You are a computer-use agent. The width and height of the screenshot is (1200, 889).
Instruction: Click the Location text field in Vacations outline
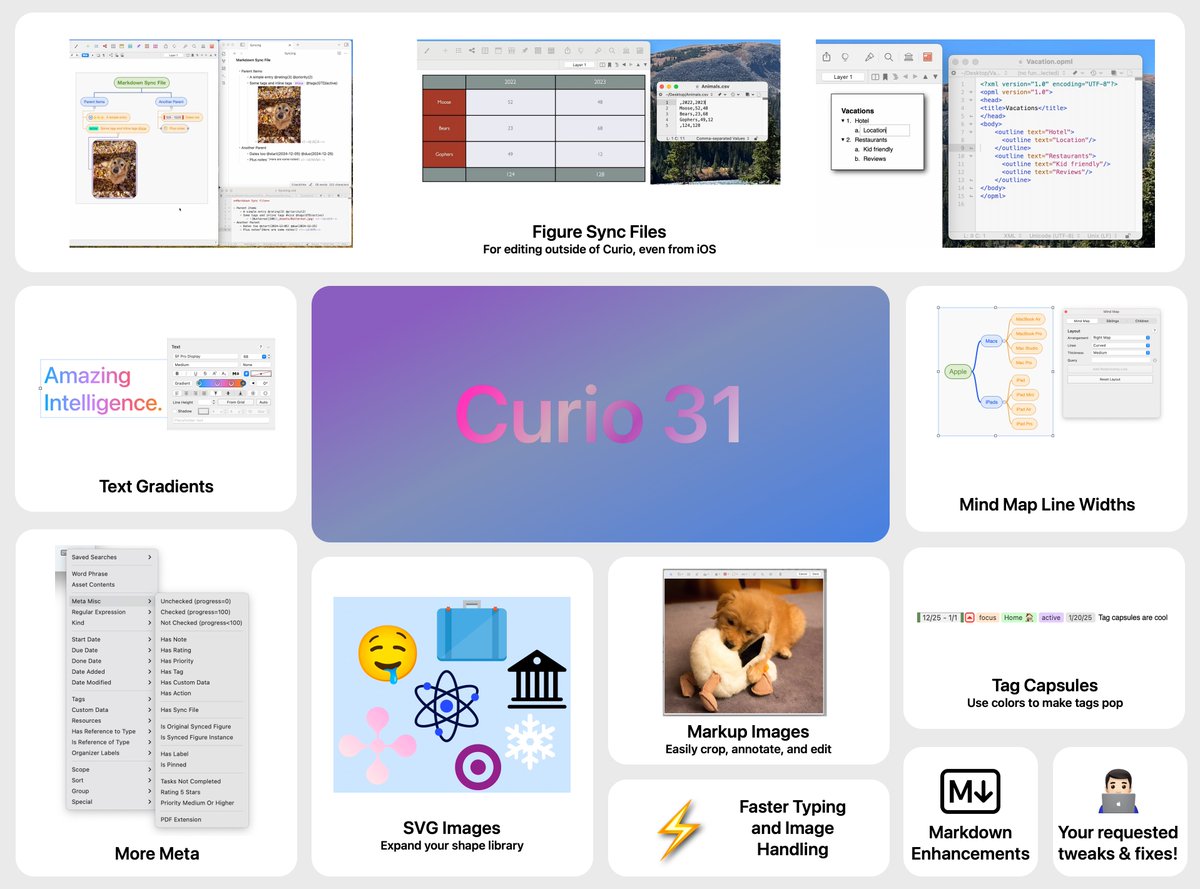[885, 130]
